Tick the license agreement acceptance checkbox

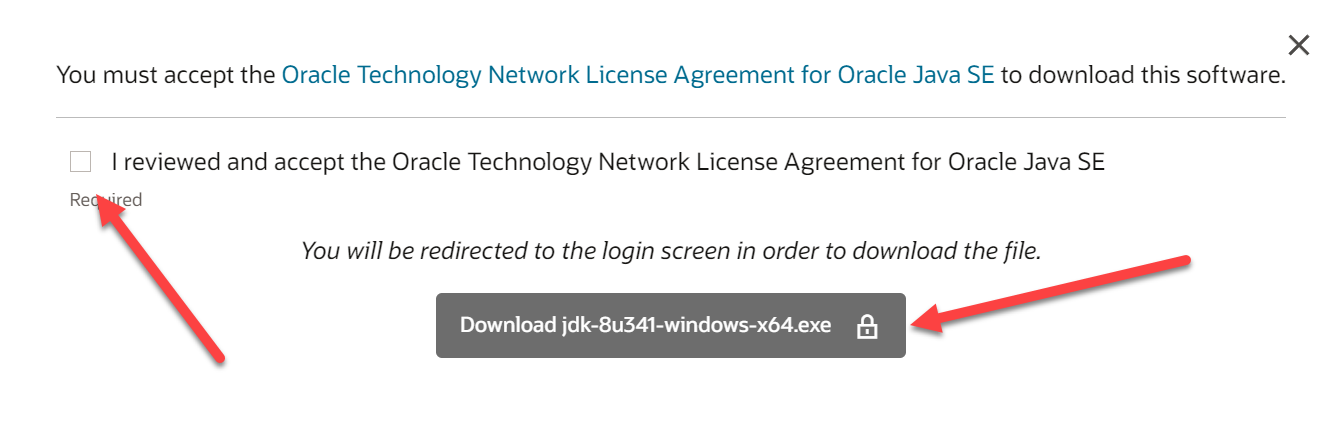[x=81, y=162]
